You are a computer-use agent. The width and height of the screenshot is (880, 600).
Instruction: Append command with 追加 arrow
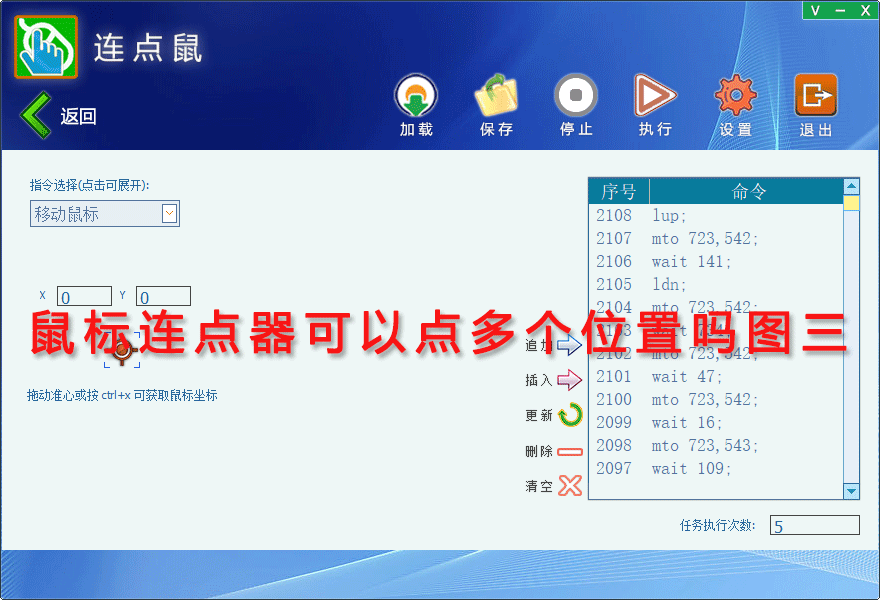[x=569, y=345]
